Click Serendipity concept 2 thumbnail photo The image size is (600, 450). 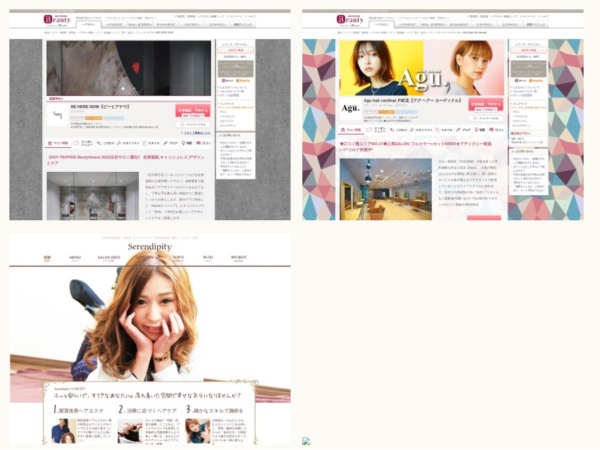tap(130, 431)
